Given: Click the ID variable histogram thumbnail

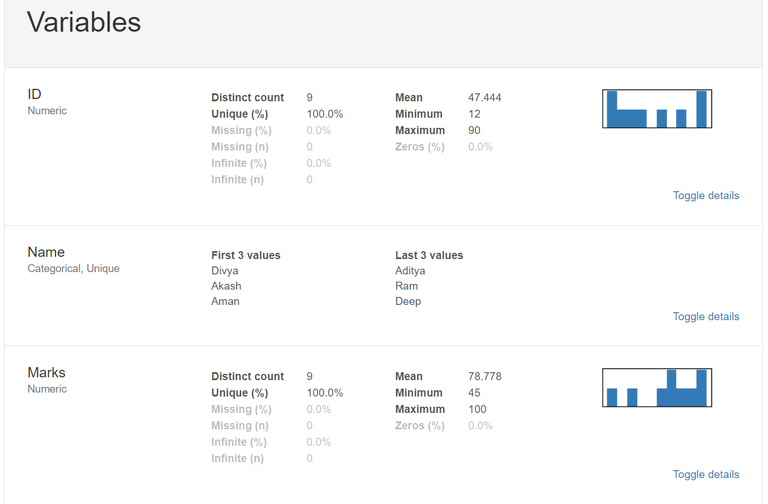Looking at the screenshot, I should coord(656,109).
